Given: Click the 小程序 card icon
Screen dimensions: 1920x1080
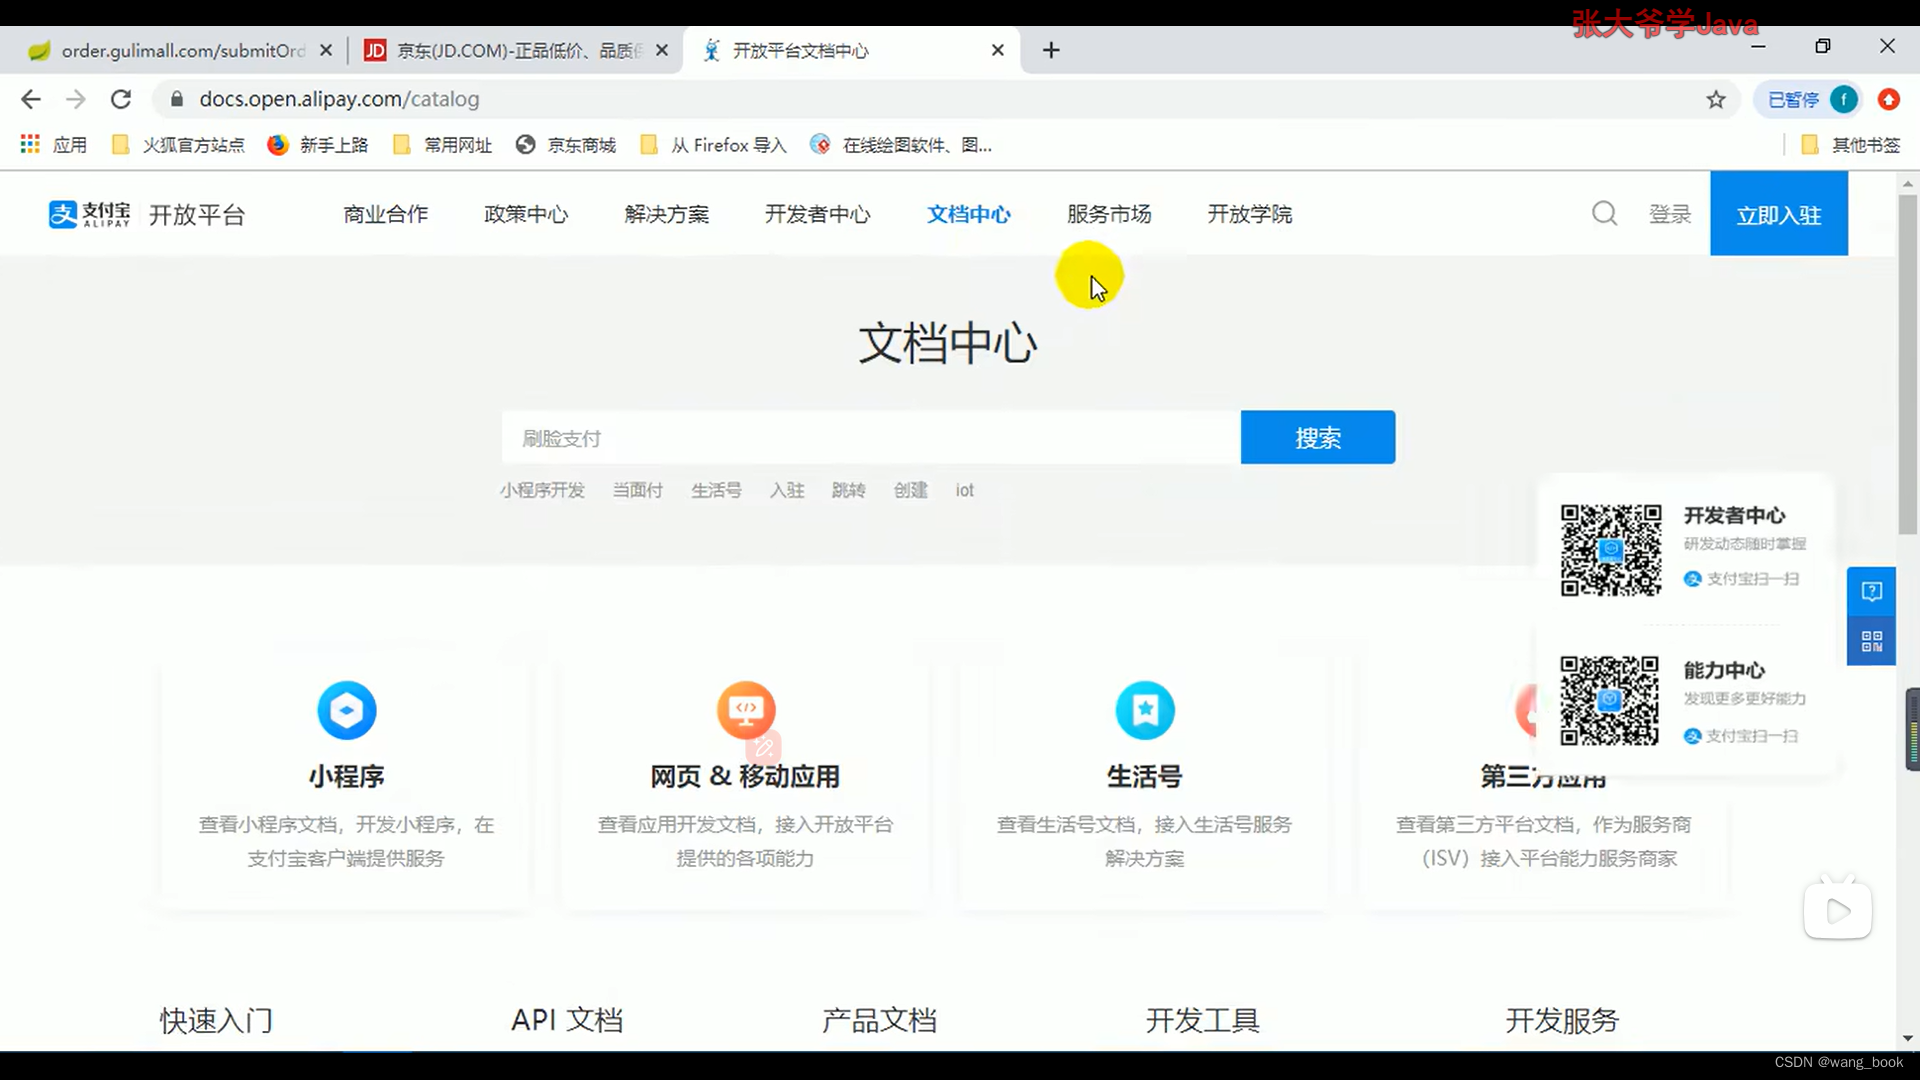Looking at the screenshot, I should point(346,710).
